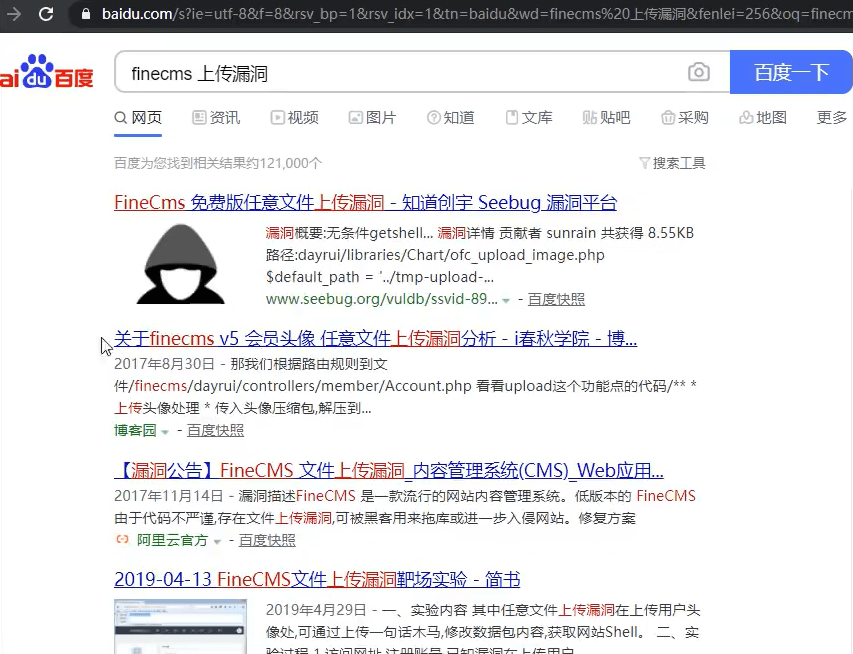Open the 2019-04-13 FineCMS 靶场实验 简书 result
853x654 pixels.
pyautogui.click(x=317, y=579)
